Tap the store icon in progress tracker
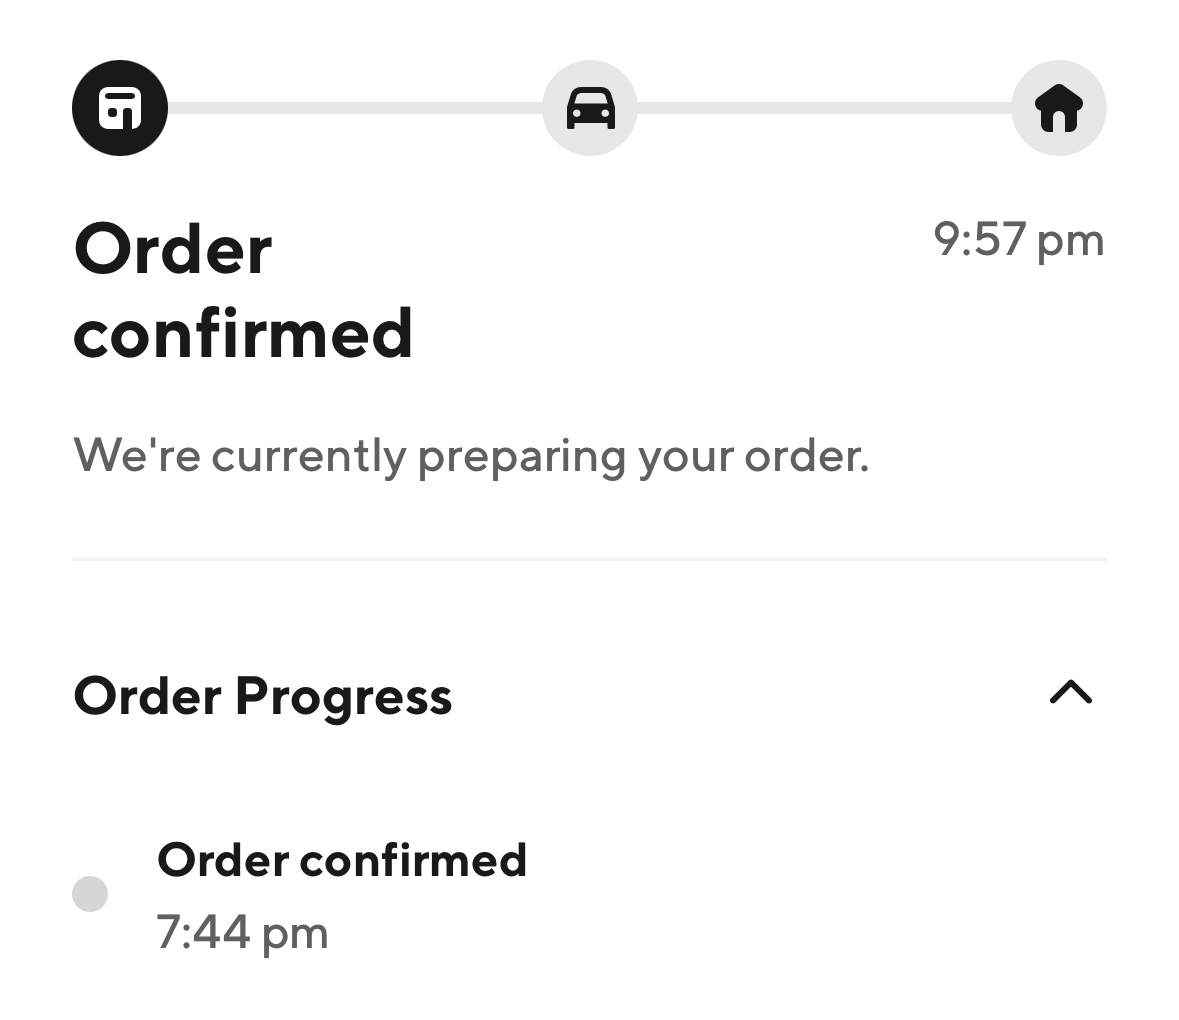Screen dimensions: 1179x1020 coord(120,108)
